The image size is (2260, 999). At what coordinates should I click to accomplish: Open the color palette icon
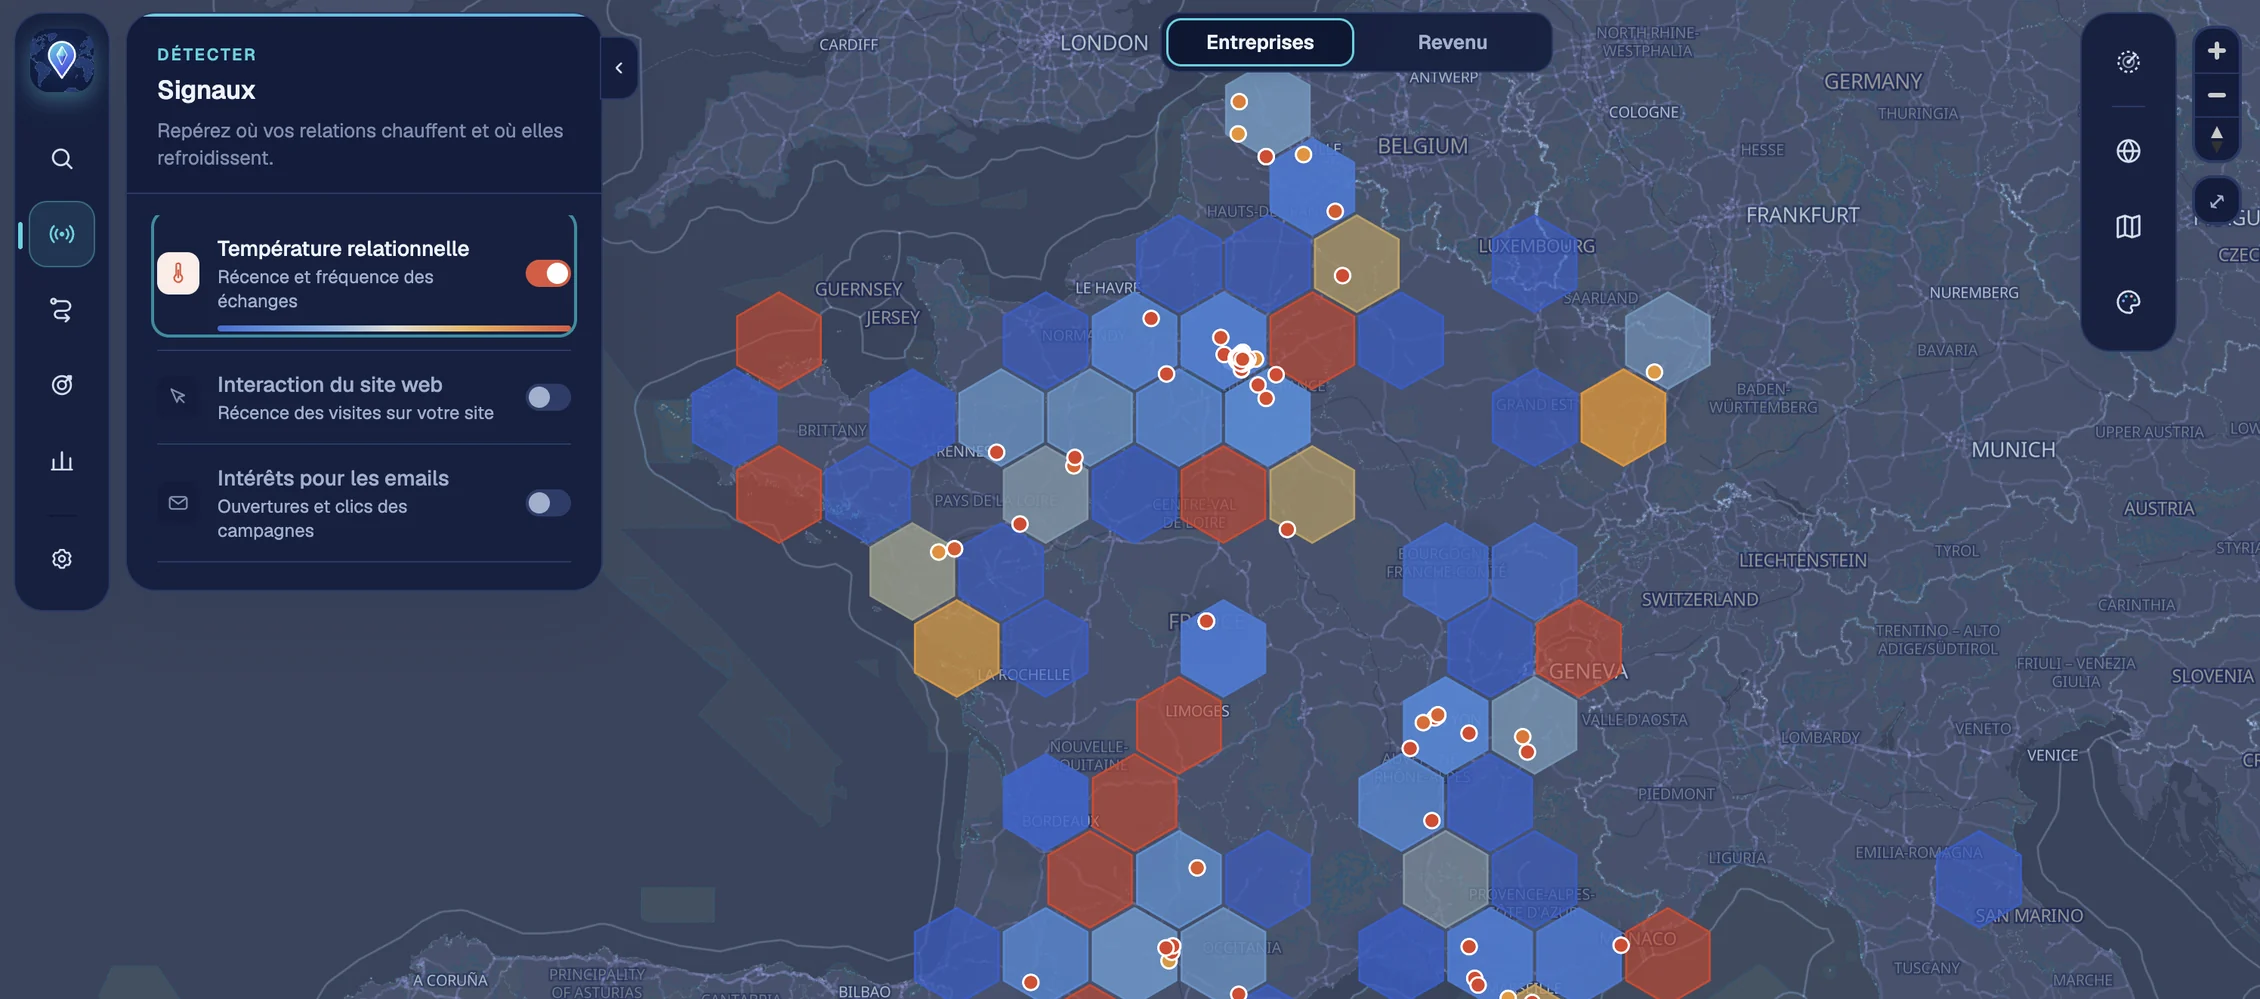coord(2129,302)
